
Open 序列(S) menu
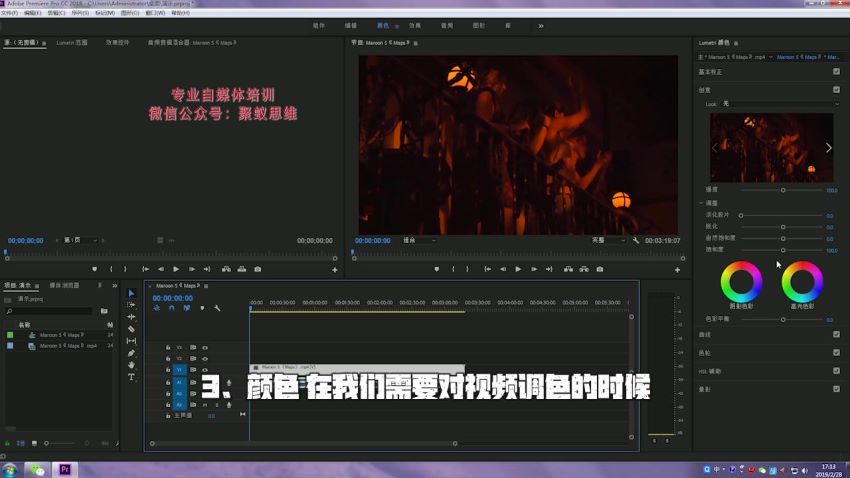80,12
